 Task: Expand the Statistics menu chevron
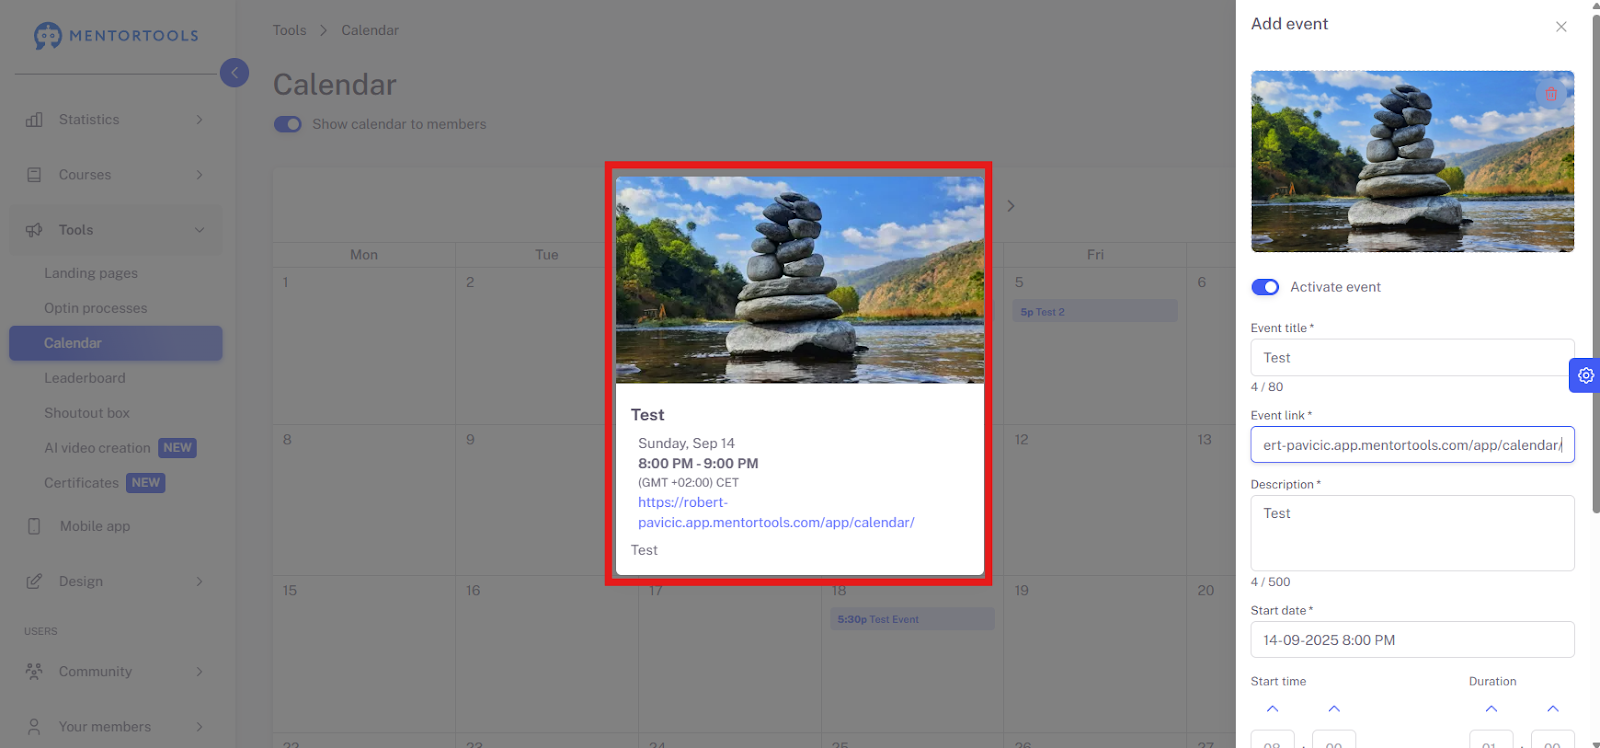click(199, 120)
